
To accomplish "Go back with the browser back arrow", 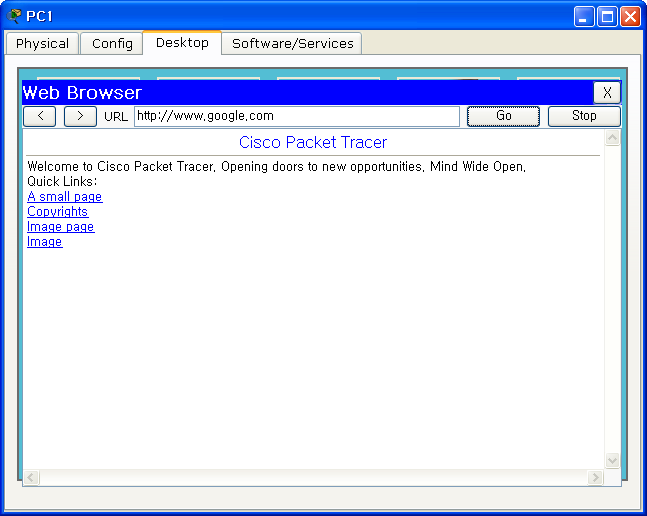I will pos(40,116).
